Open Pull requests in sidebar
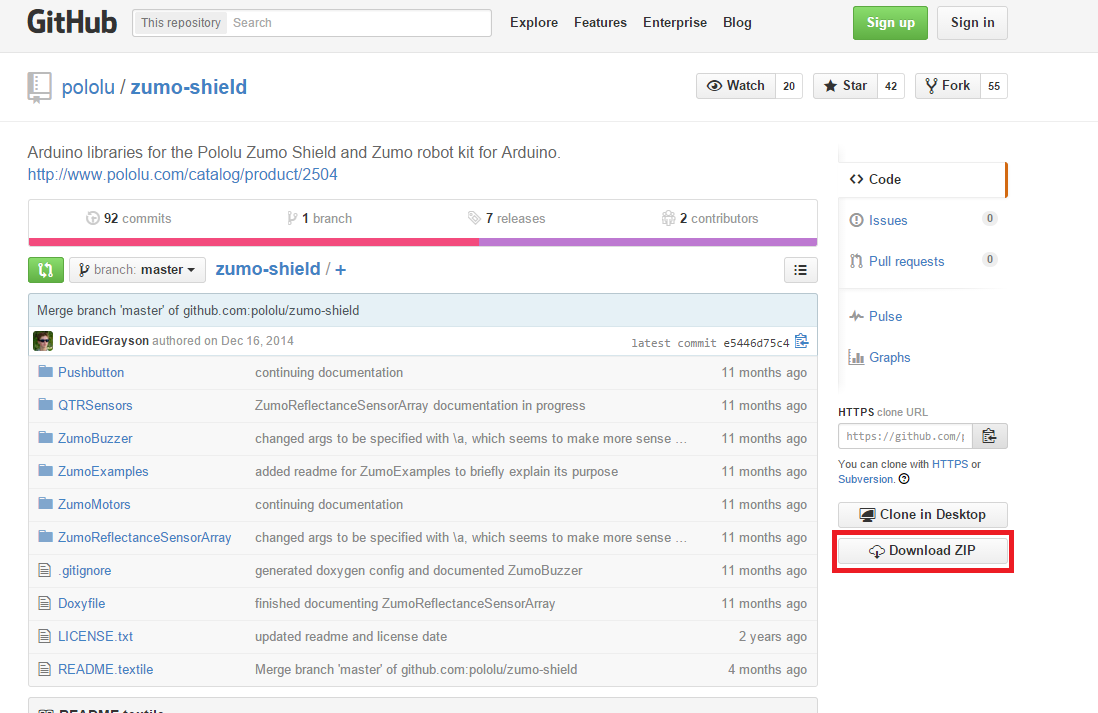The height and width of the screenshot is (713, 1098). [906, 261]
